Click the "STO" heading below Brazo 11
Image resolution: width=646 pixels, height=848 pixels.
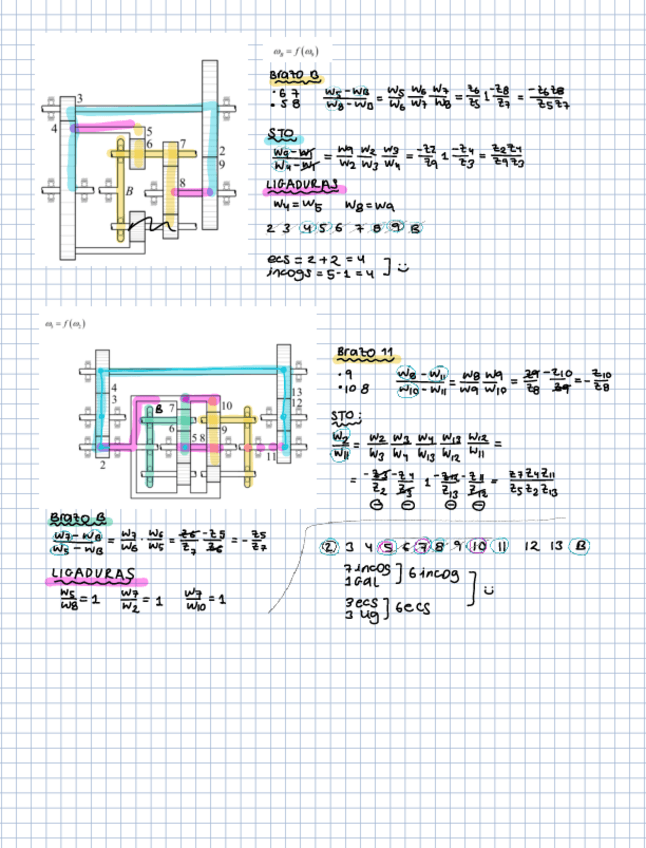(x=347, y=414)
